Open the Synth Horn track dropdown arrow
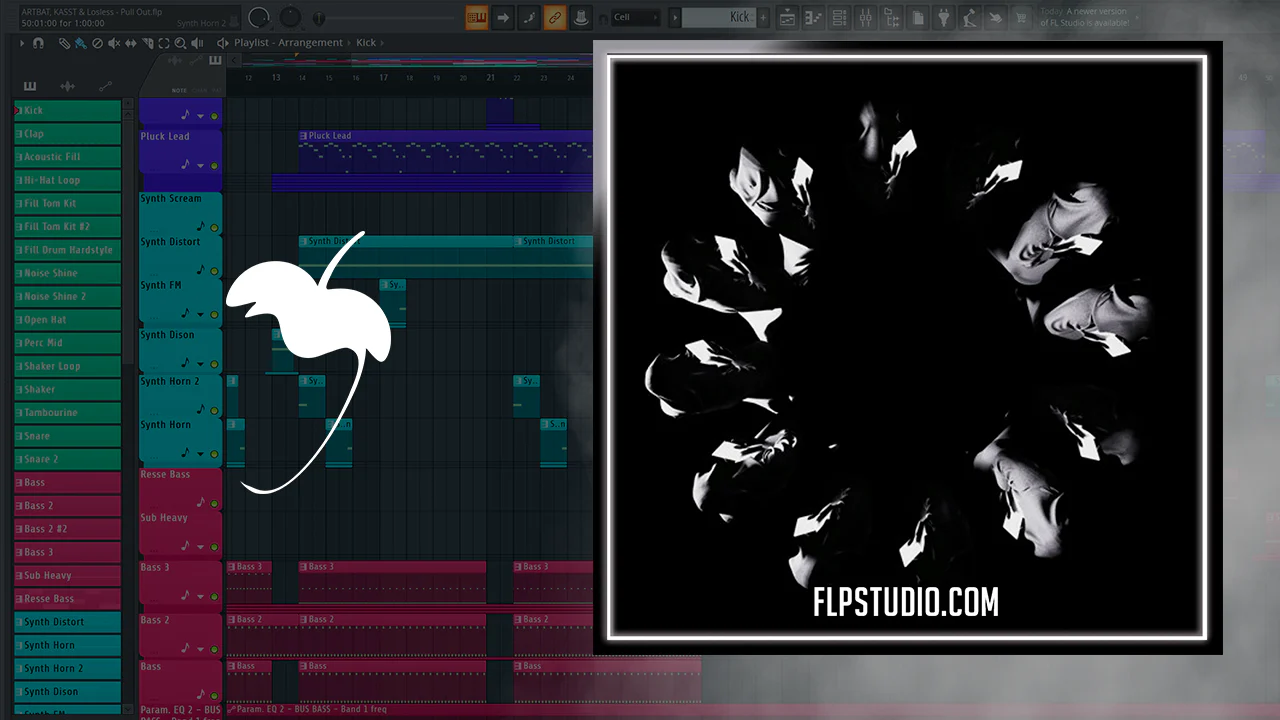Image resolution: width=1280 pixels, height=720 pixels. (200, 455)
